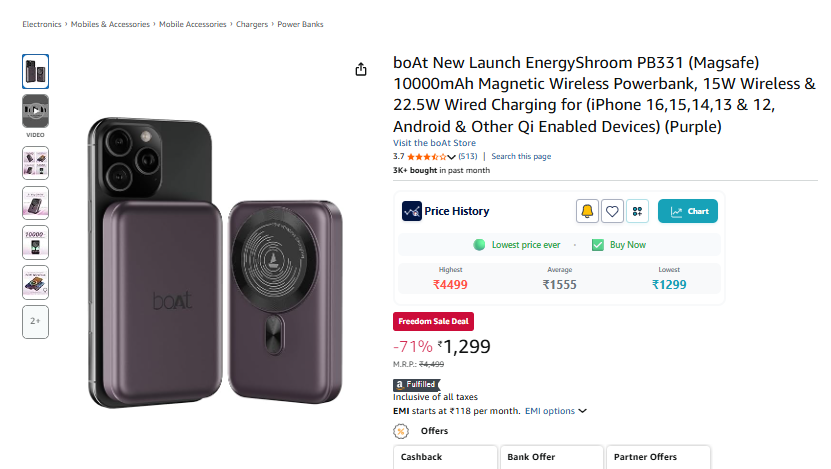Play the product VIDEO thumbnail

click(36, 111)
